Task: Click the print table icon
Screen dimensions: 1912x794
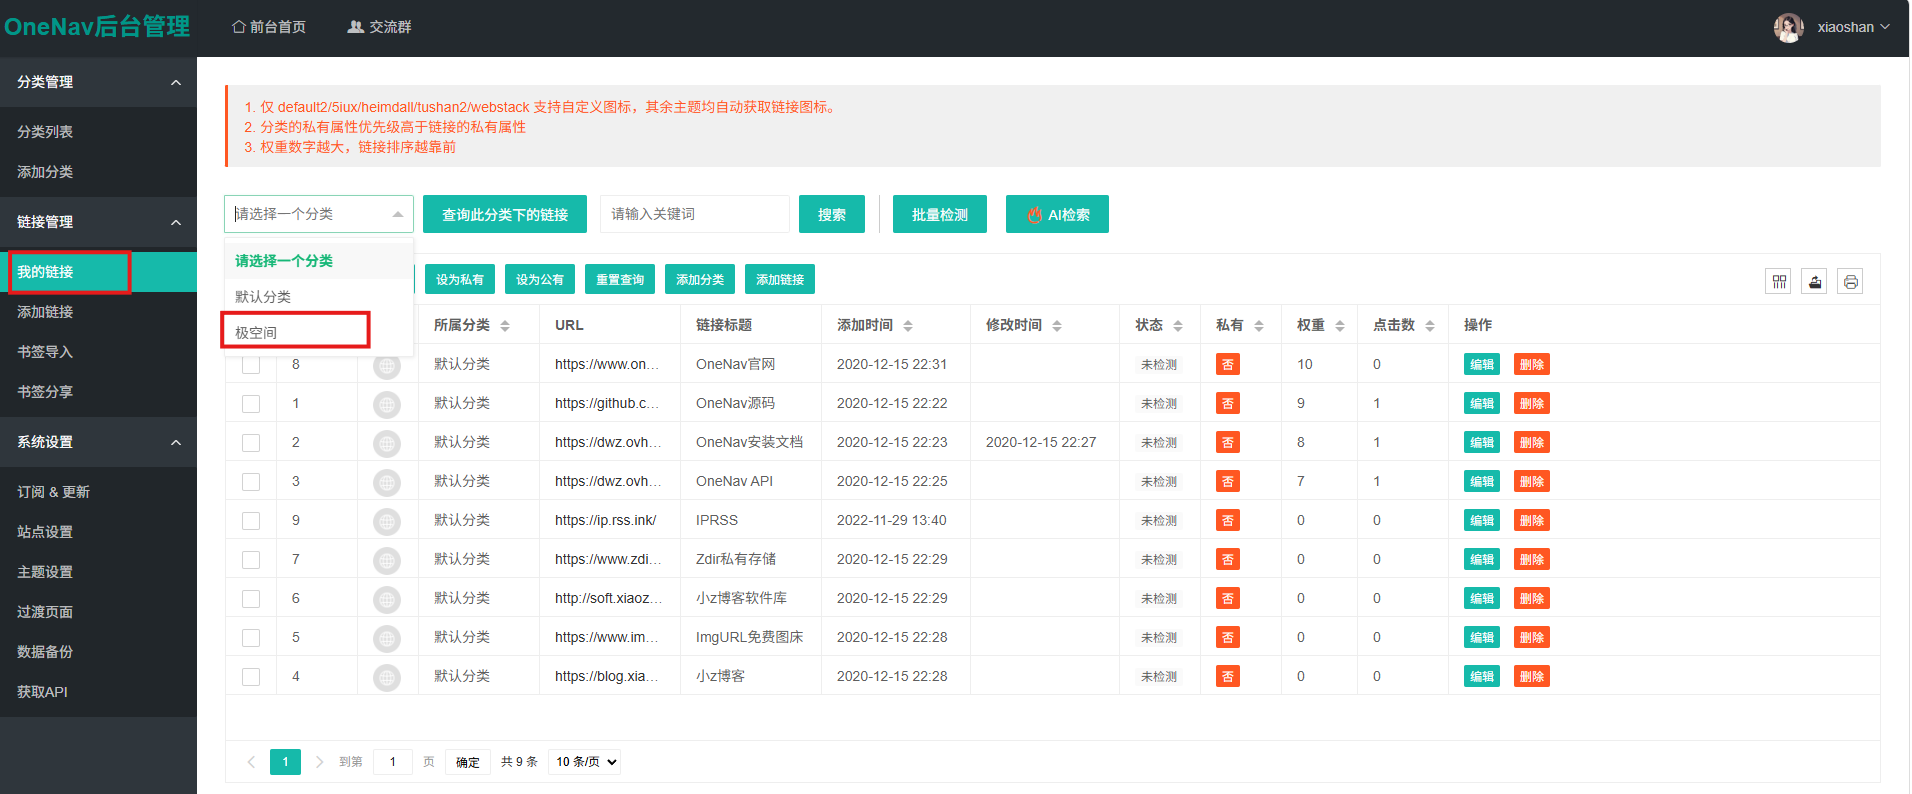Action: [1850, 282]
